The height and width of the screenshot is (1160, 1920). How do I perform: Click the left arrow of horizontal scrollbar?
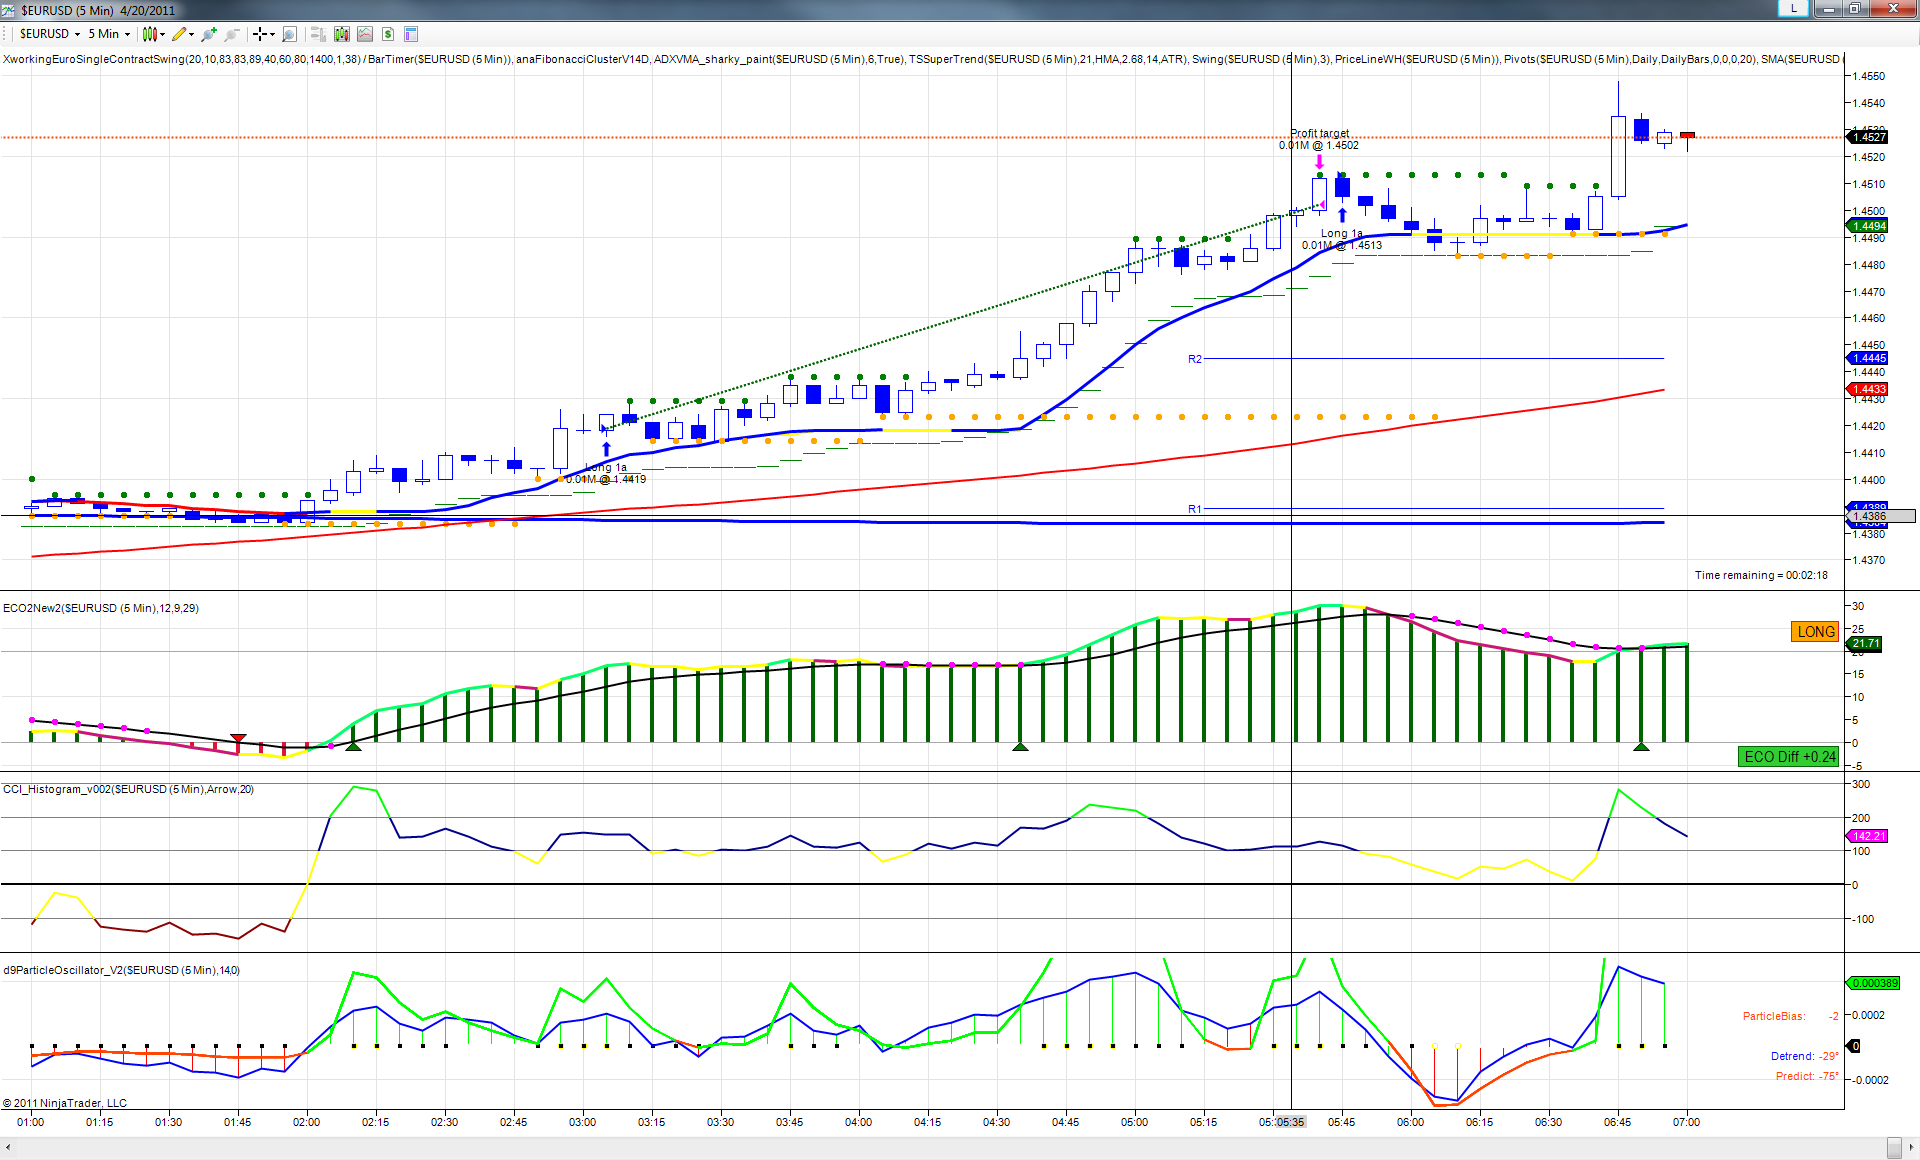(9, 1148)
